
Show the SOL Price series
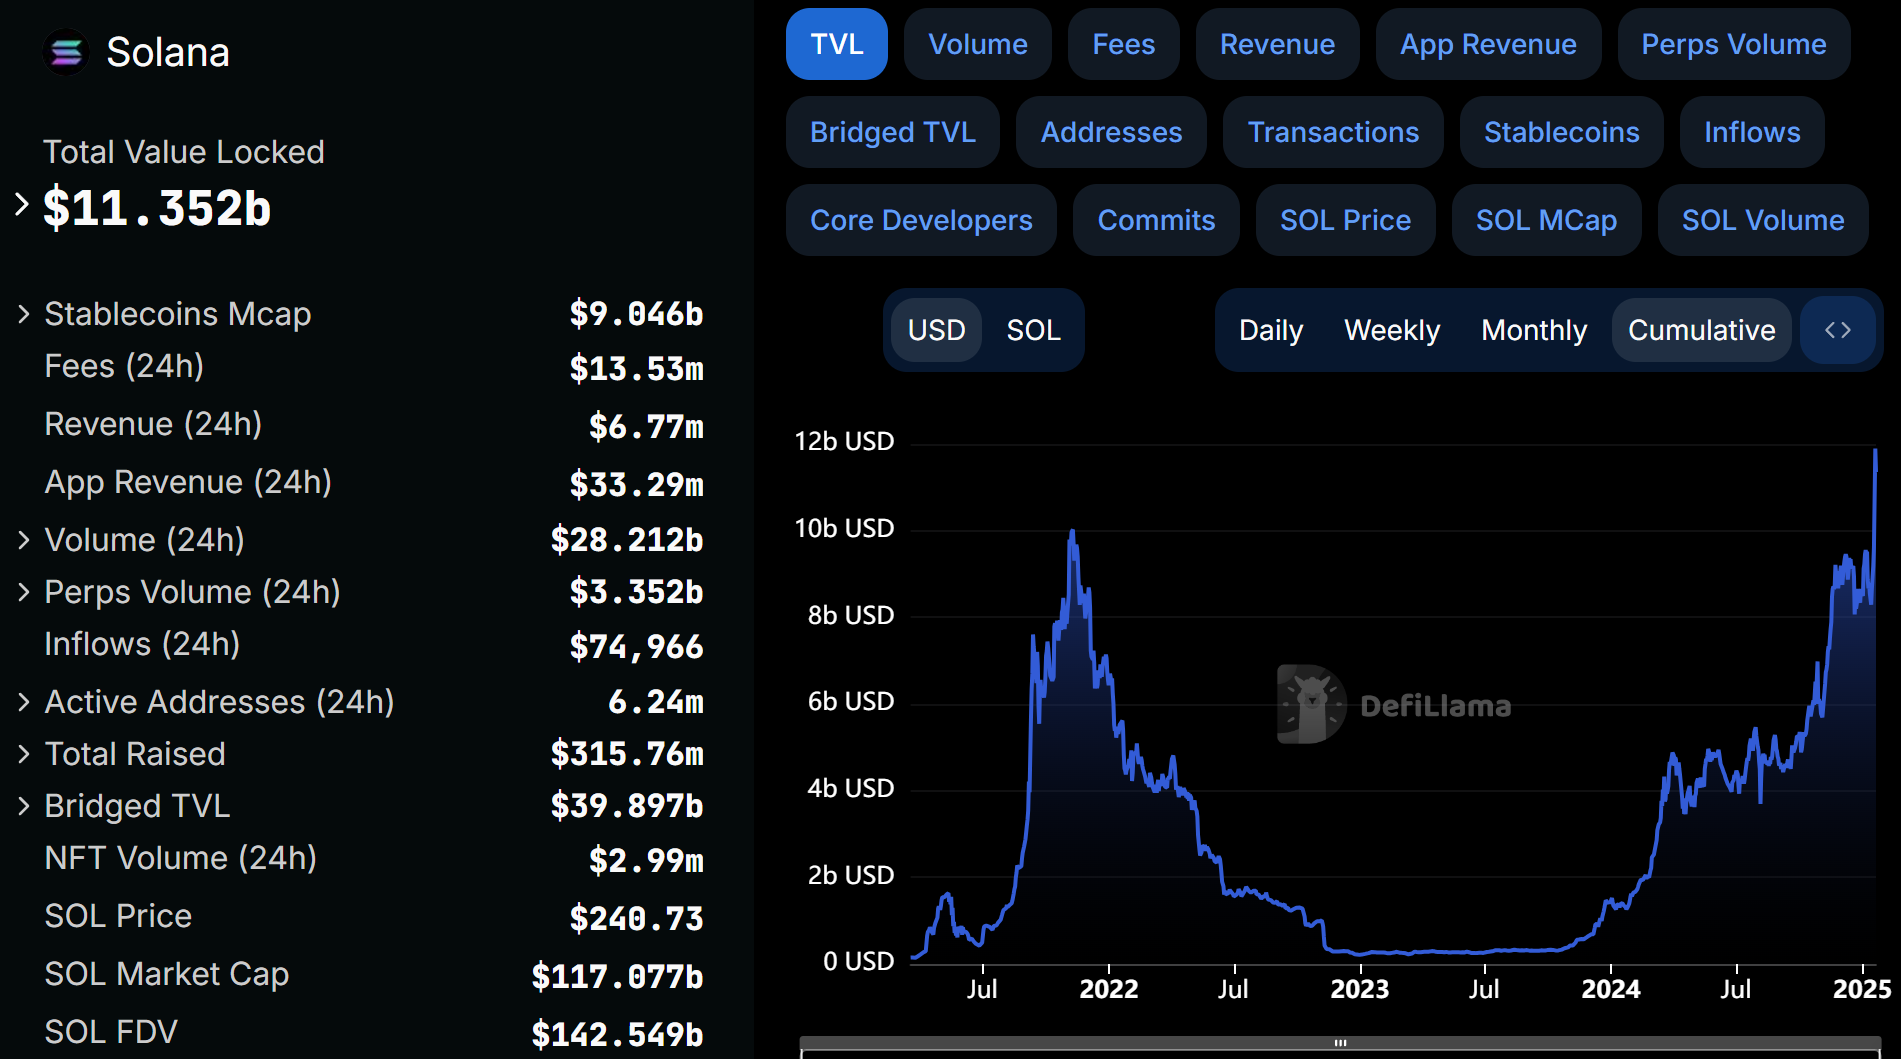click(x=1345, y=220)
